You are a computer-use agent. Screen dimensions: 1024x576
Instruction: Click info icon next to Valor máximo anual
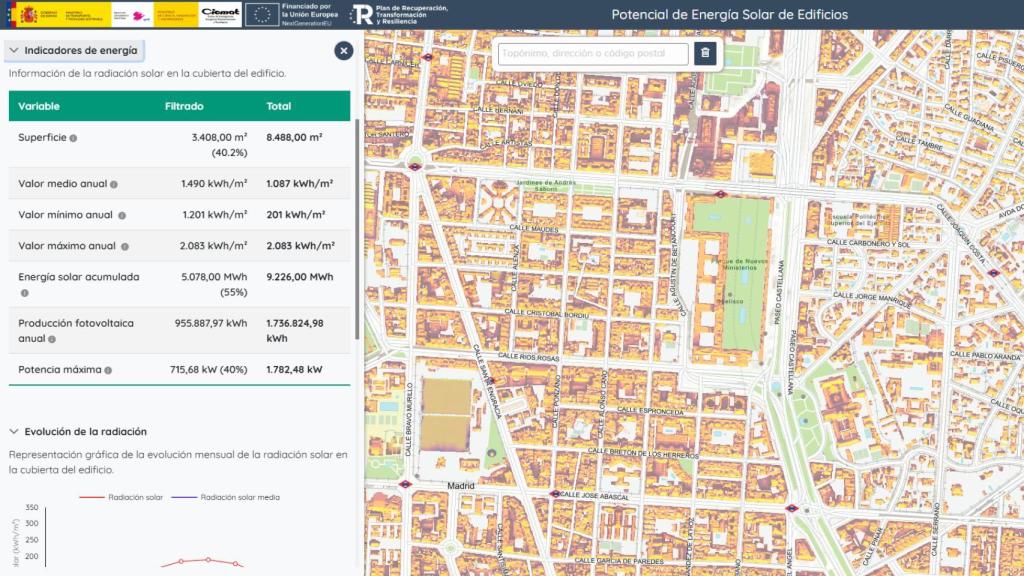(x=124, y=247)
